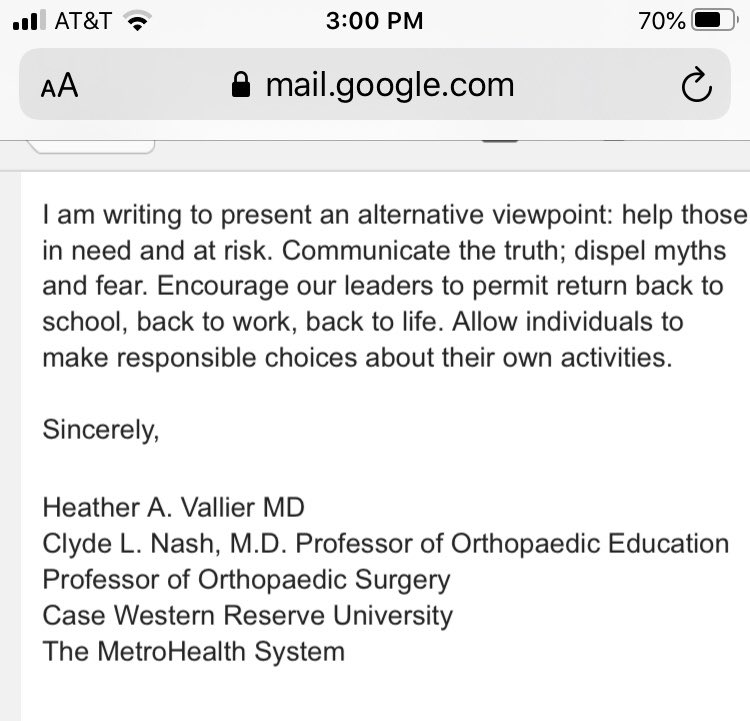Open the AA text size menu

59,86
